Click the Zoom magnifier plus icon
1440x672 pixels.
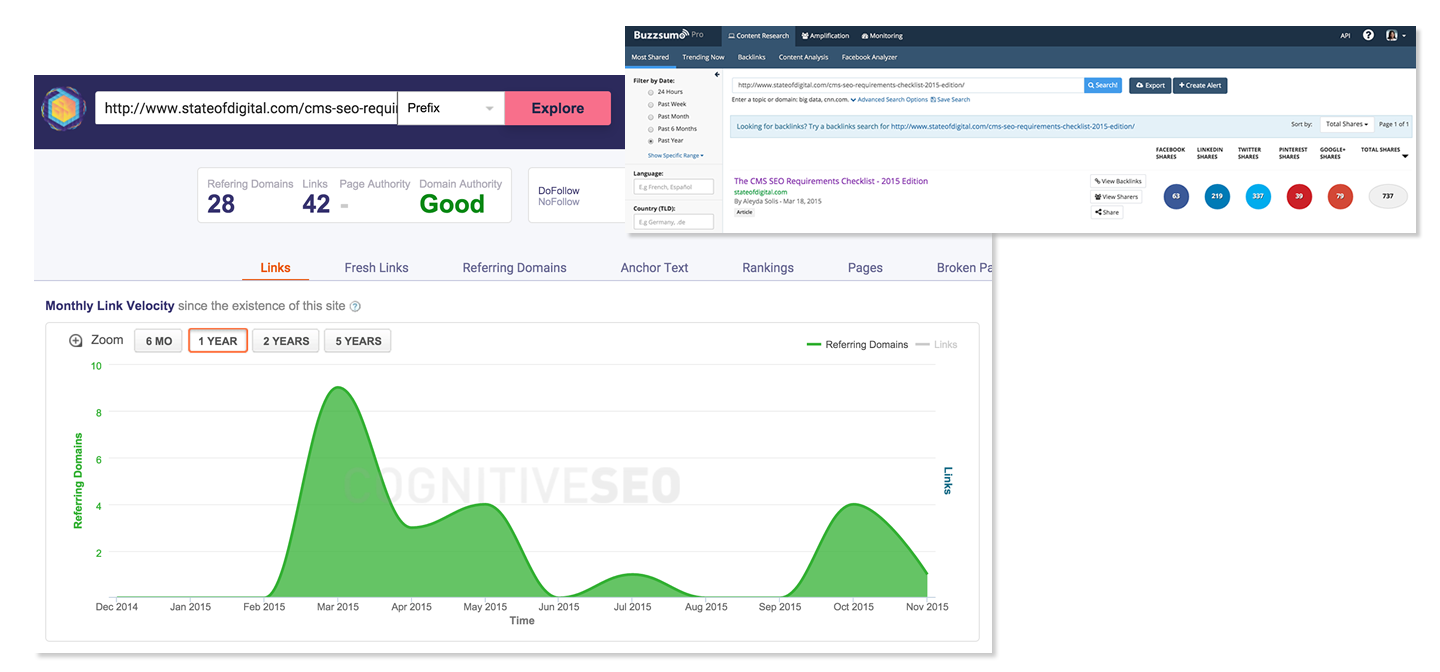[76, 341]
